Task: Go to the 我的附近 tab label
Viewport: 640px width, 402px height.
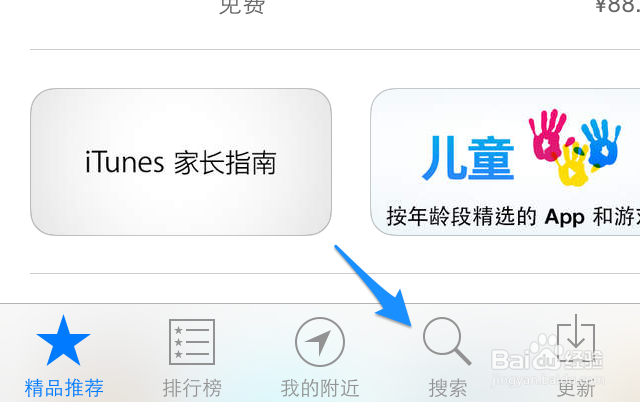Action: pyautogui.click(x=320, y=388)
